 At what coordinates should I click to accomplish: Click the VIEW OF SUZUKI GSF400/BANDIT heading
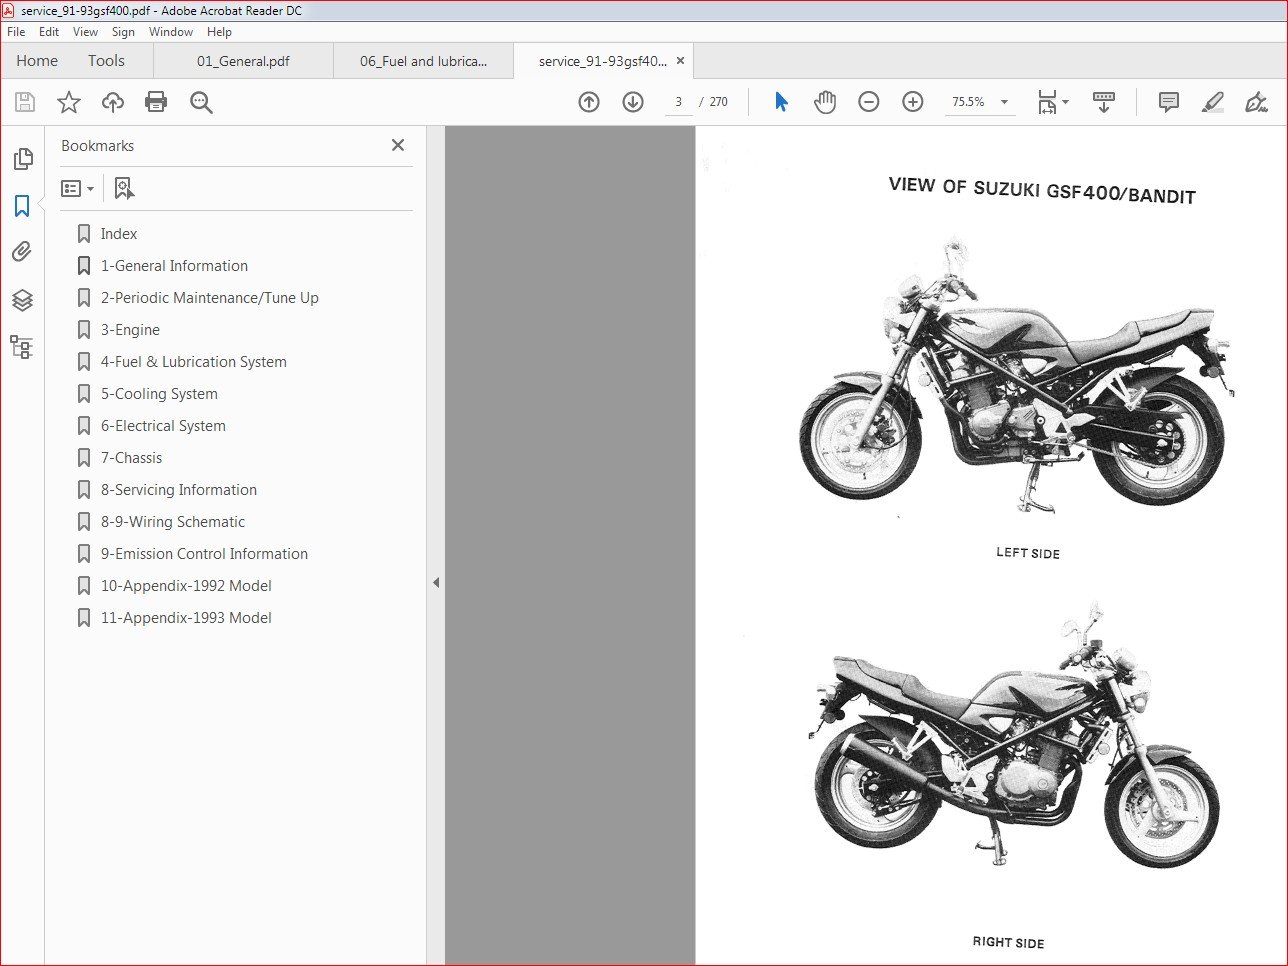click(x=1042, y=190)
